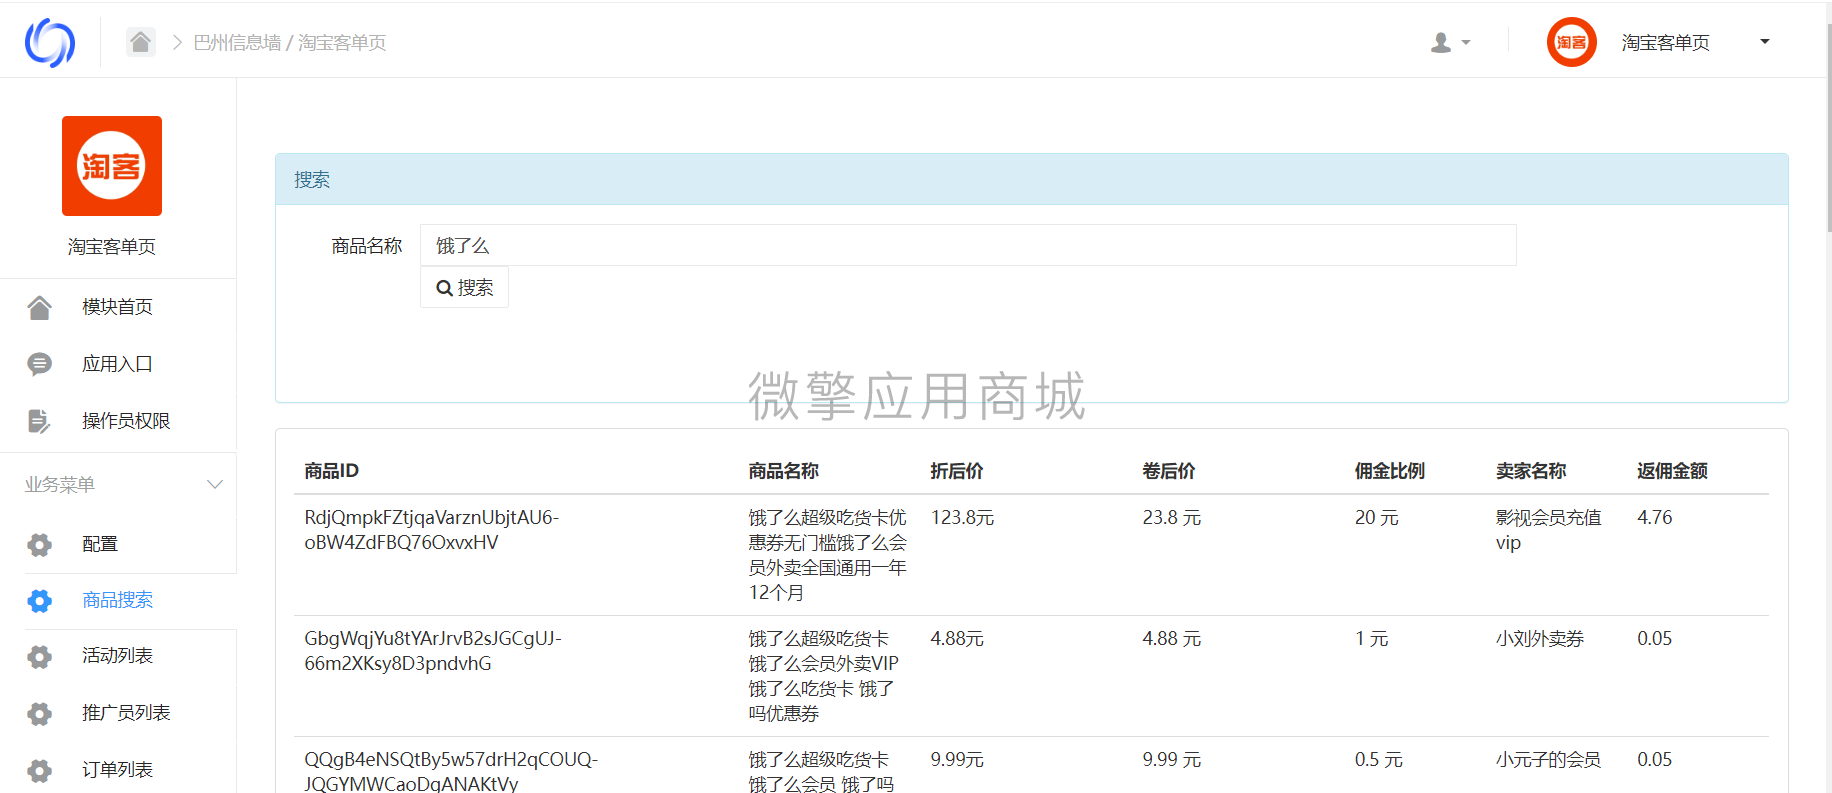The width and height of the screenshot is (1832, 793).
Task: Open 推广员列表 menu item
Action: pos(126,713)
